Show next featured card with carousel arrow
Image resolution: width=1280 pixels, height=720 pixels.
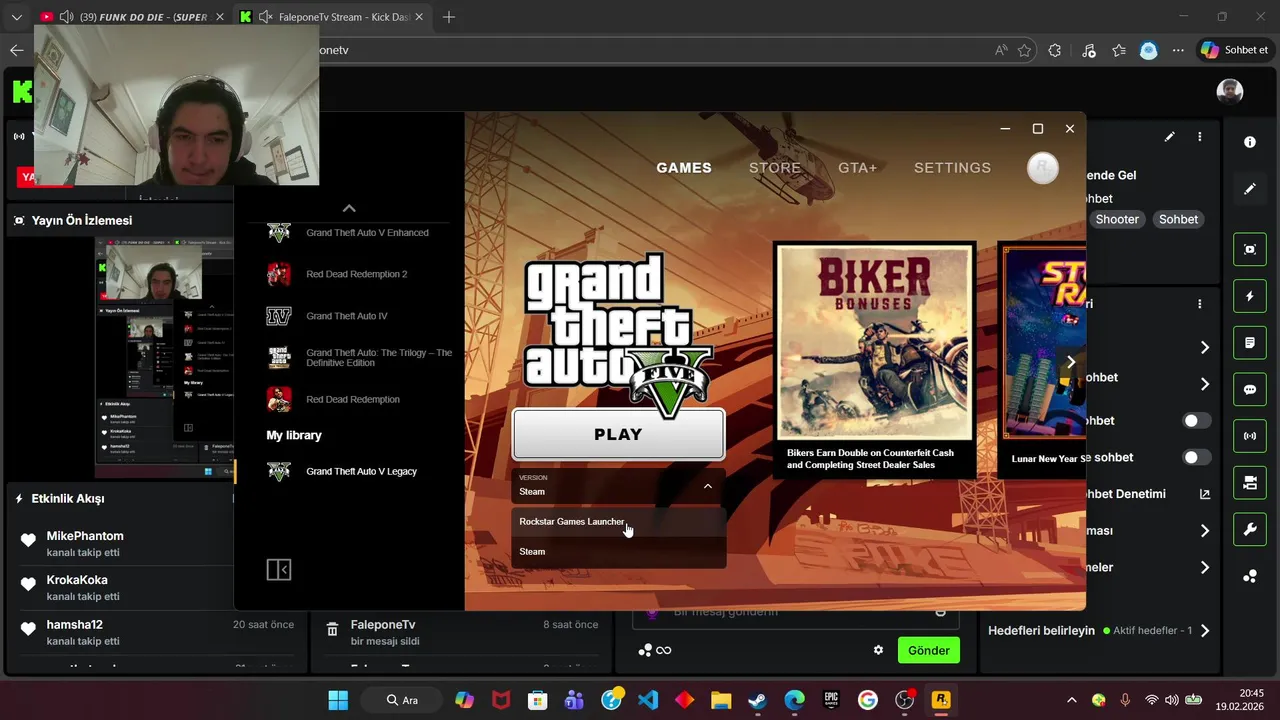click(x=1070, y=362)
